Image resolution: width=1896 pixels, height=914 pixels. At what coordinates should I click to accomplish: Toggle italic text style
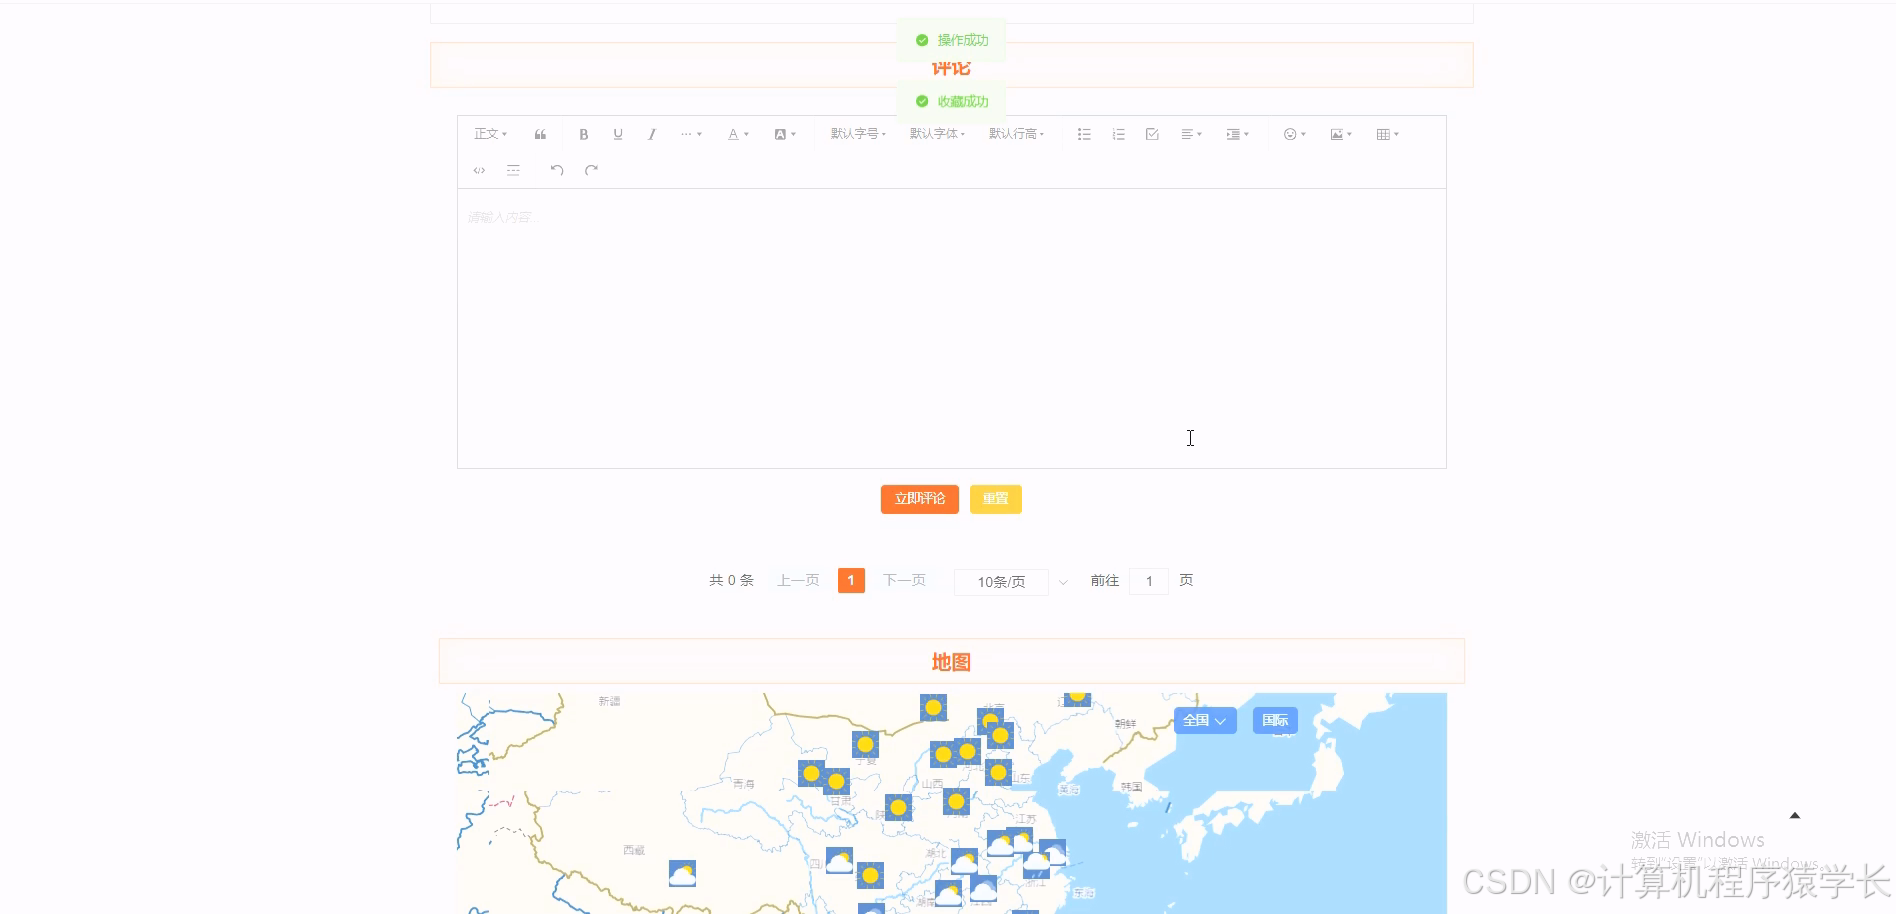pos(651,133)
